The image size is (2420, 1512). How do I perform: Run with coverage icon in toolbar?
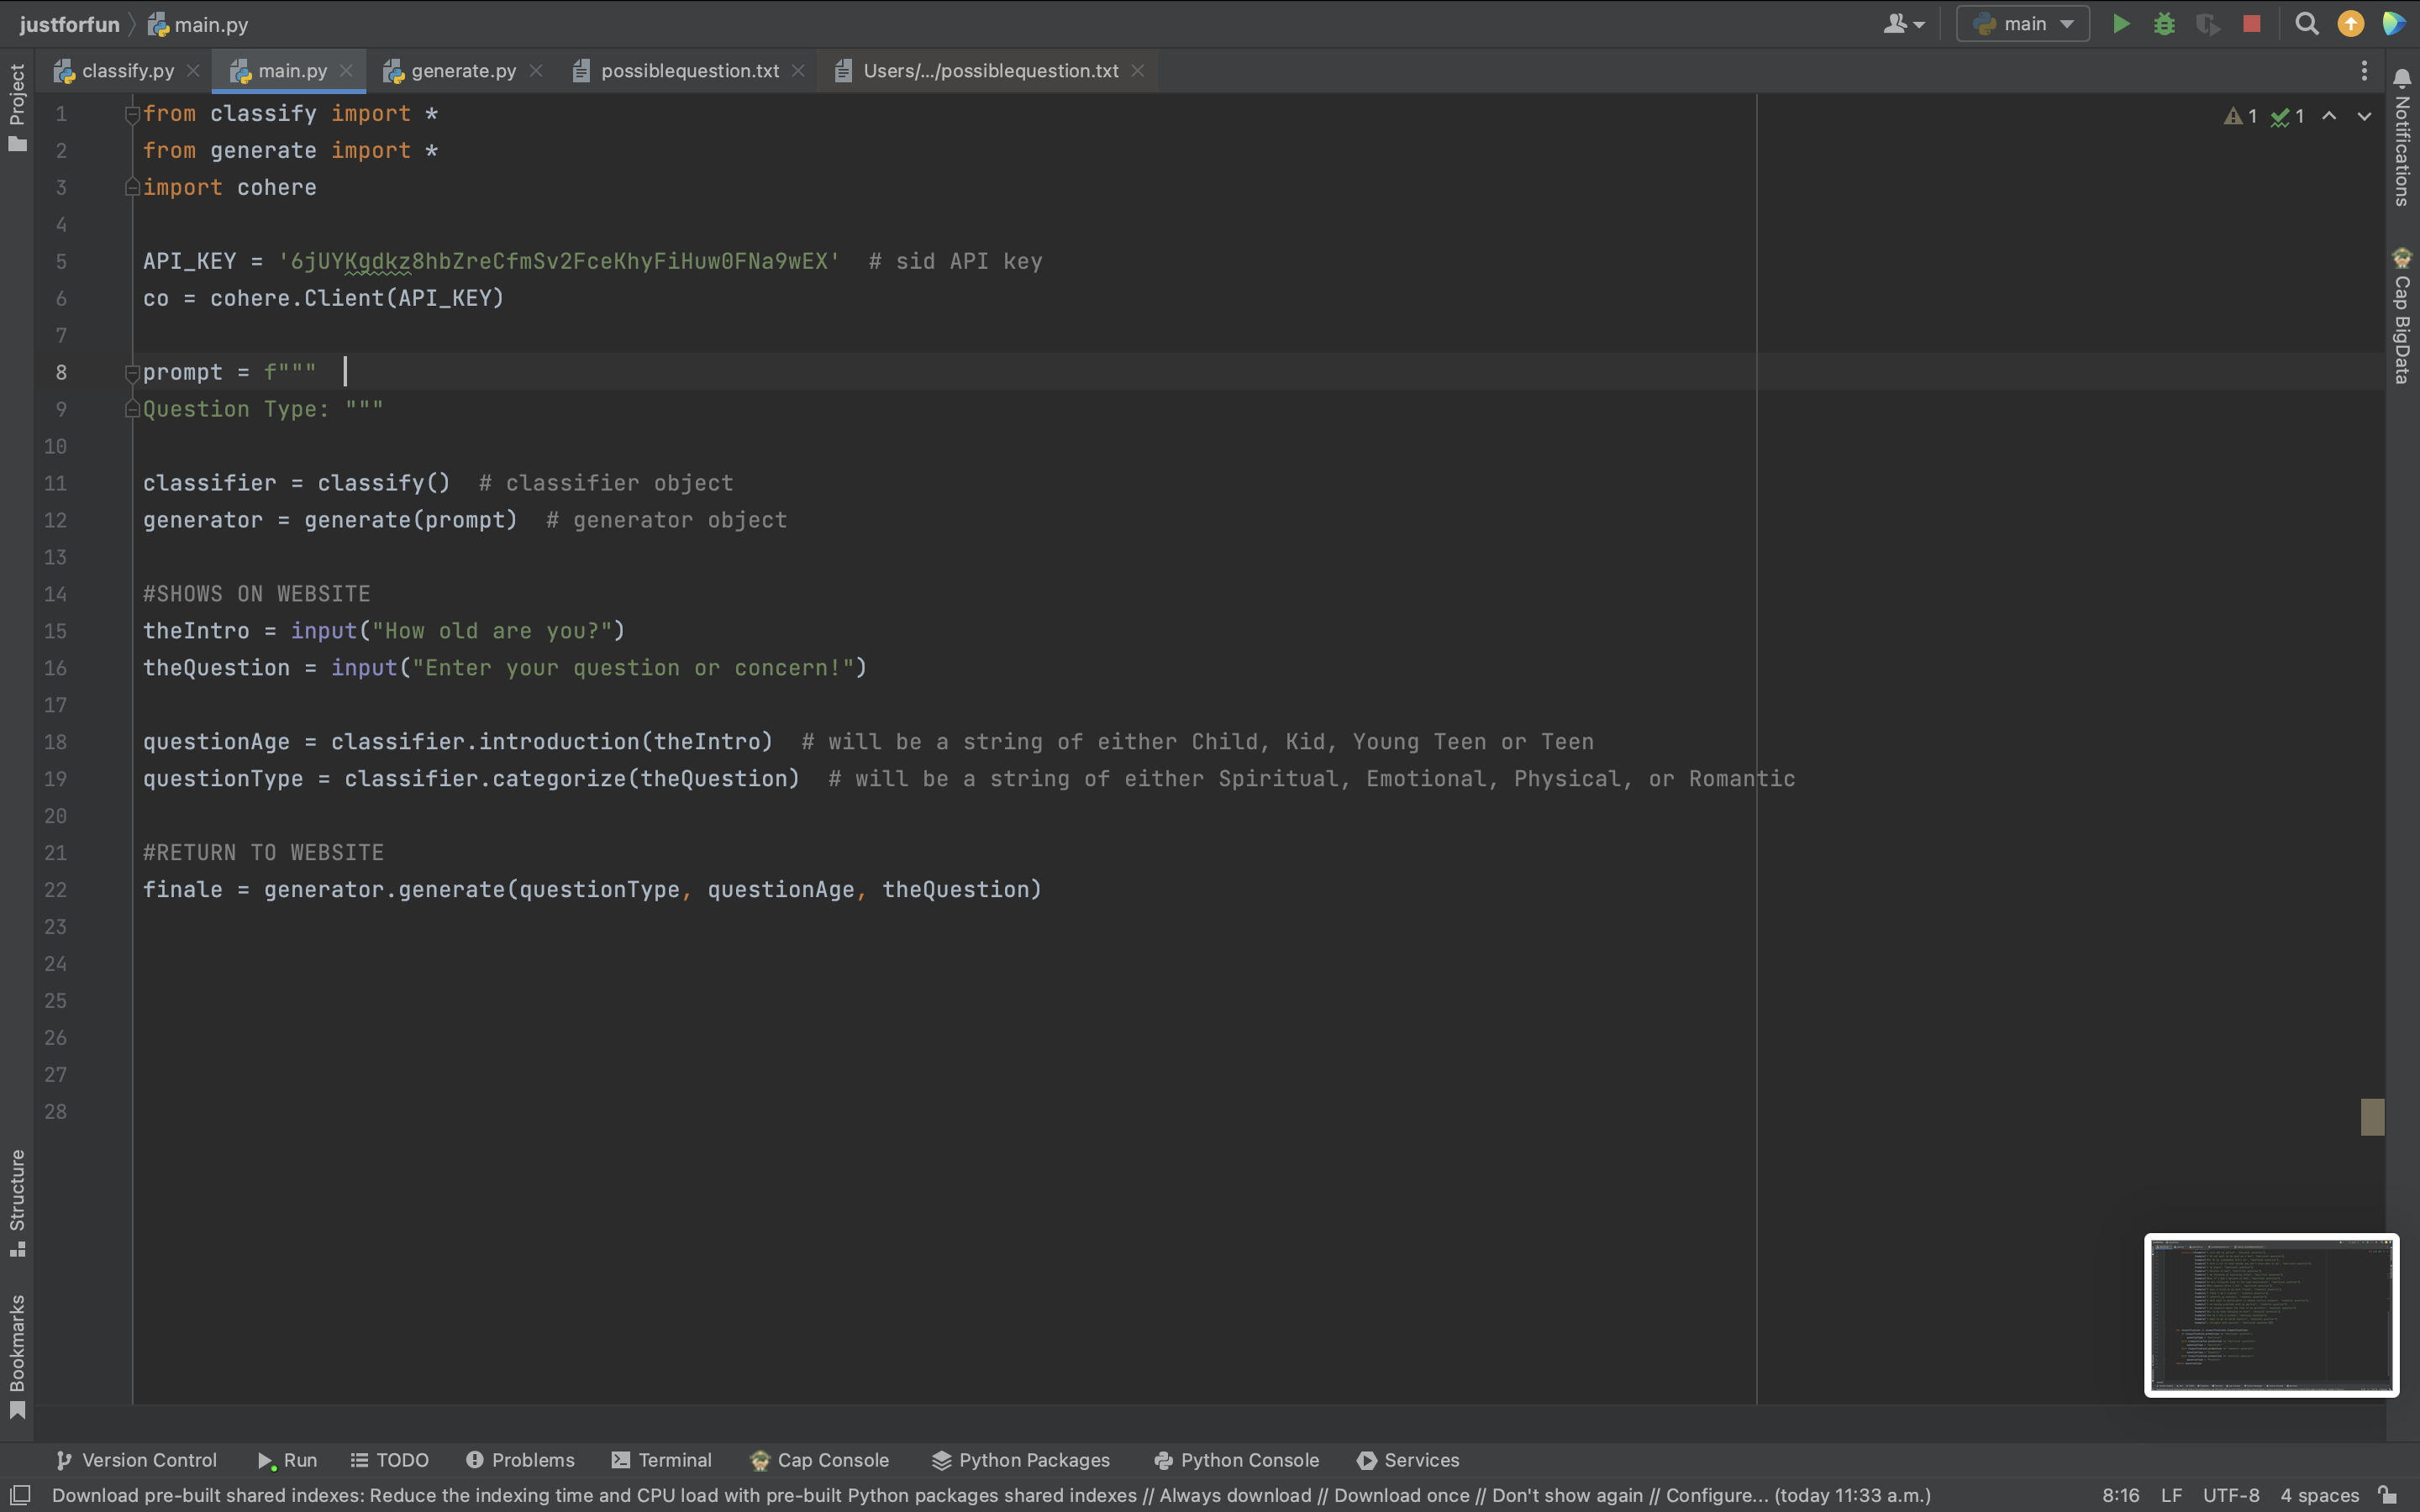(x=2207, y=24)
